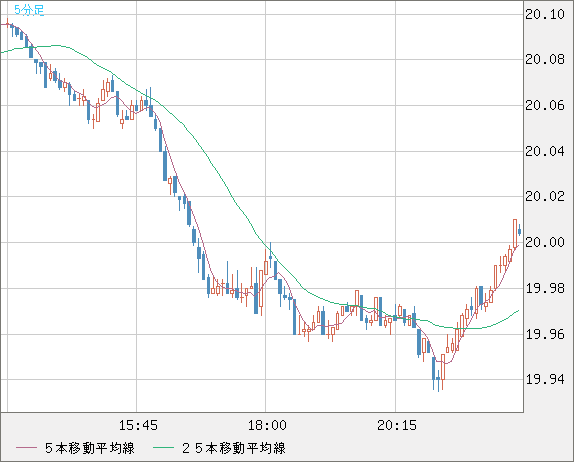
Task: Click the 20:15 time axis label
Action: (x=397, y=425)
